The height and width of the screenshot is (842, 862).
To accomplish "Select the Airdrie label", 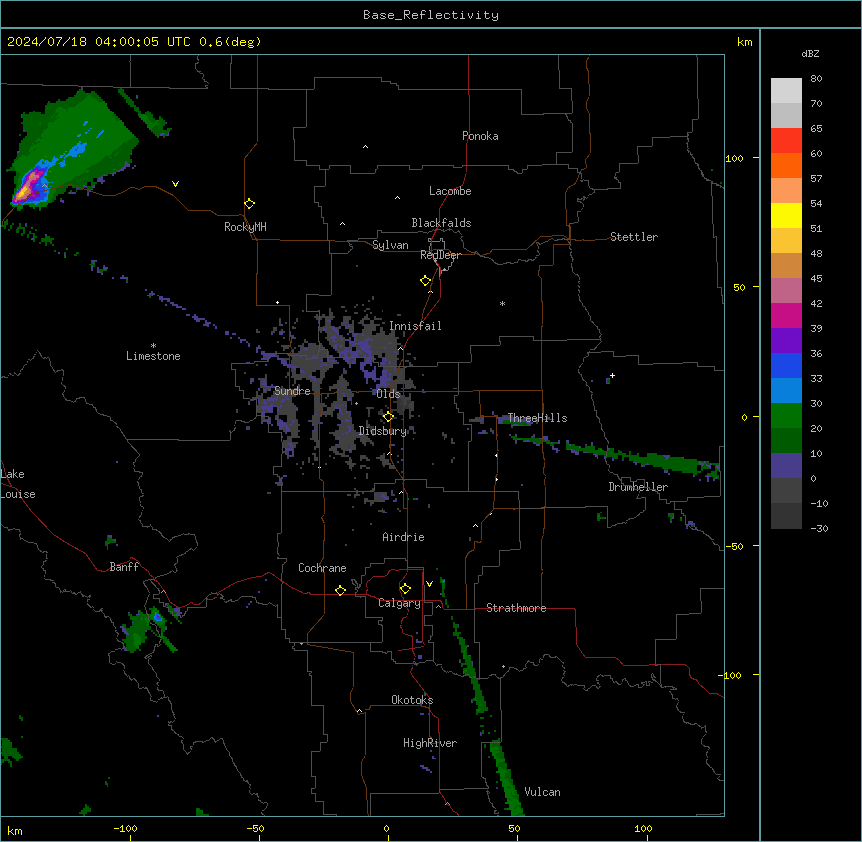I will [x=404, y=537].
